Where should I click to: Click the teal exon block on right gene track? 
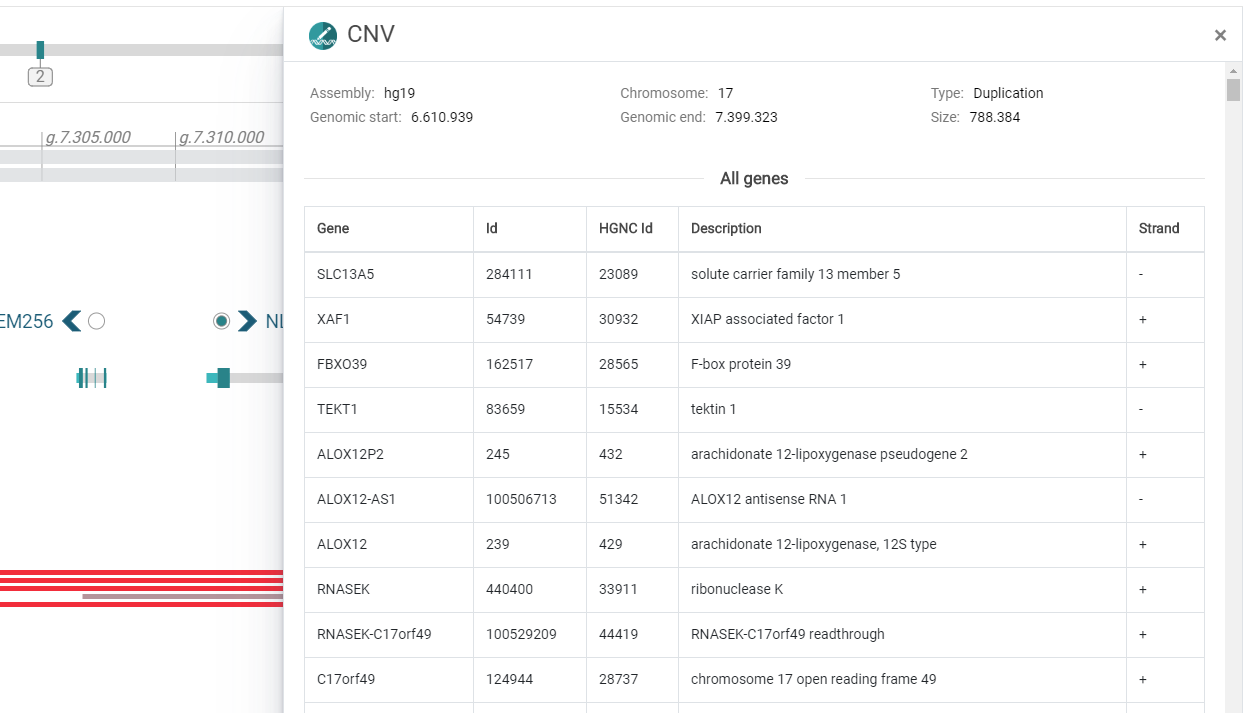[x=222, y=377]
